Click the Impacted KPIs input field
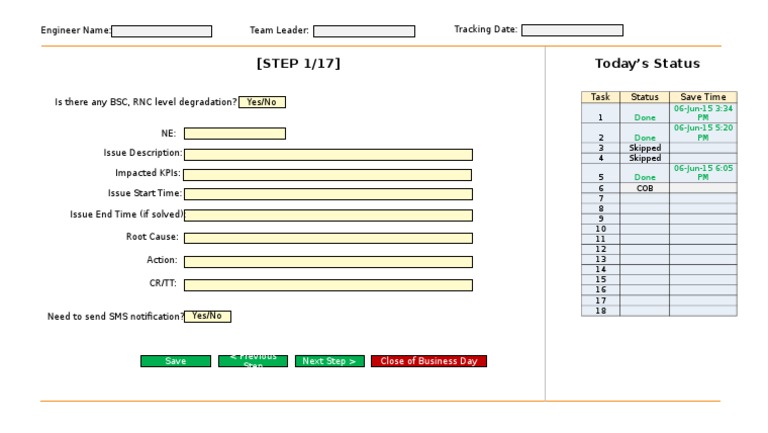This screenshot has width=768, height=433. click(328, 175)
